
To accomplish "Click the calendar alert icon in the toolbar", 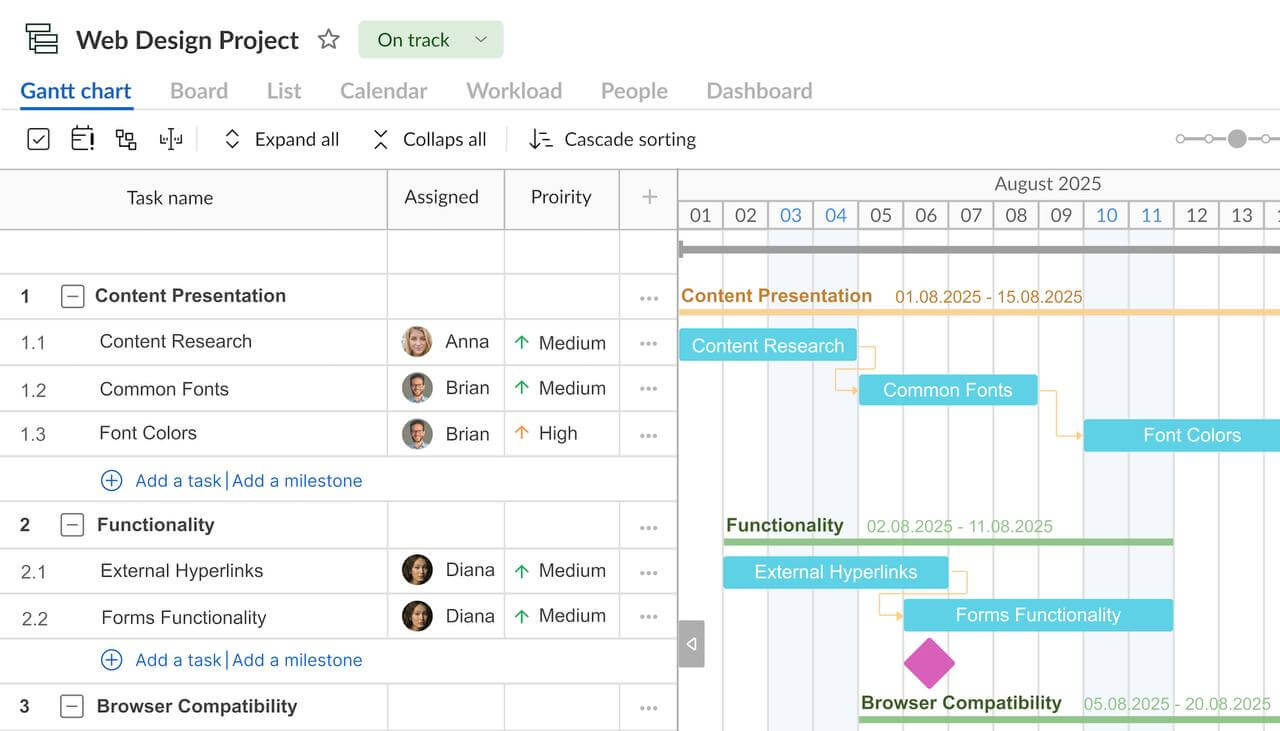I will 82,139.
